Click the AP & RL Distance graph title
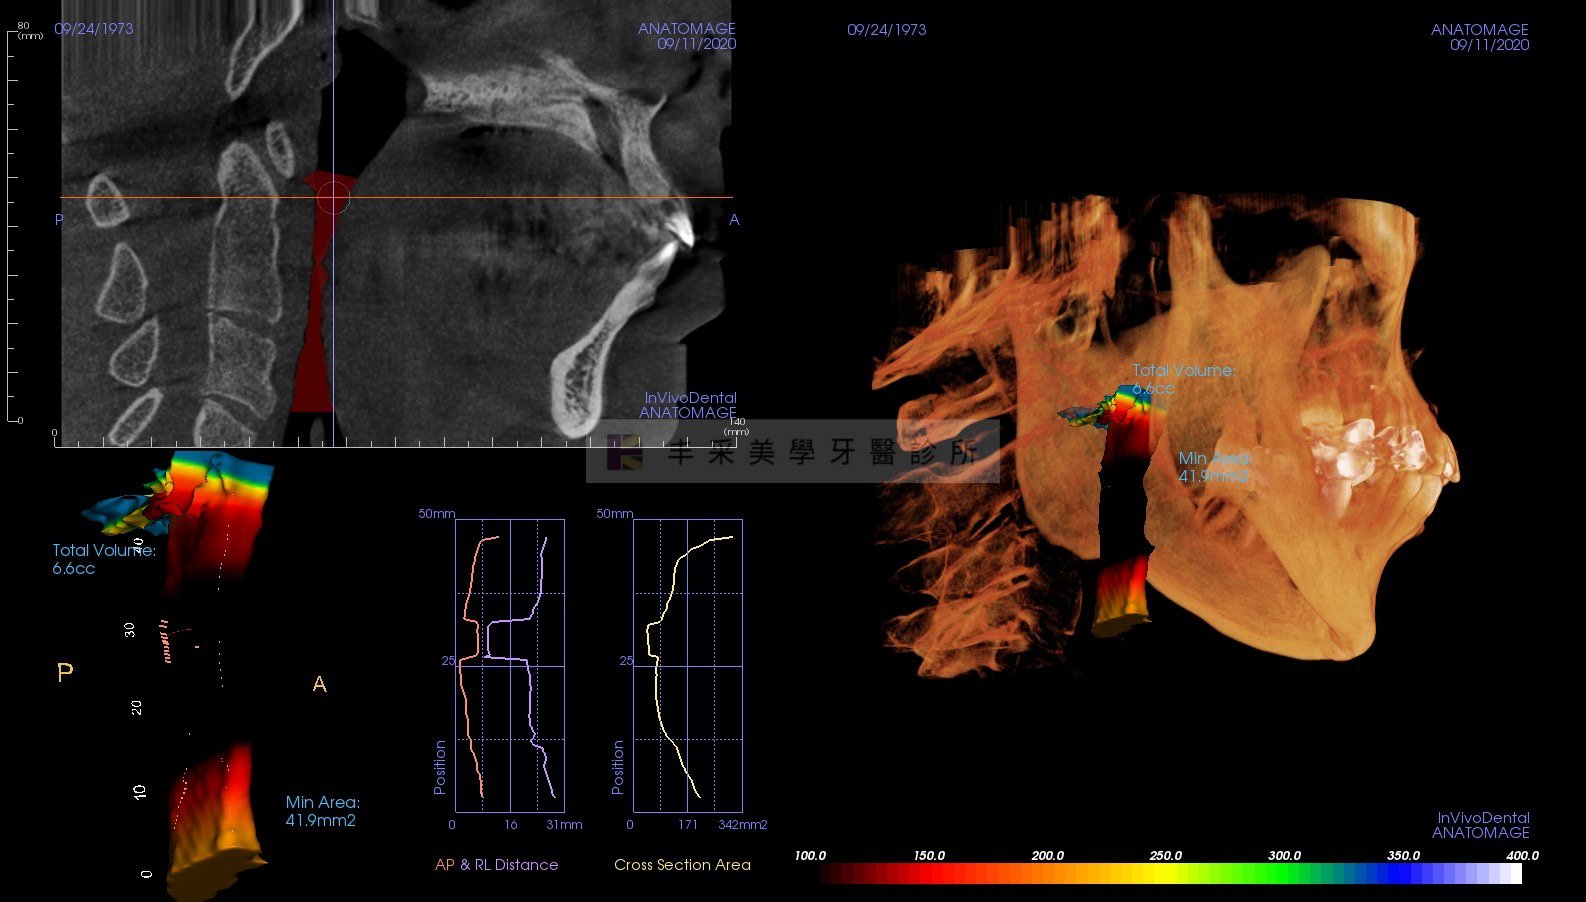1586x902 pixels. (x=497, y=865)
